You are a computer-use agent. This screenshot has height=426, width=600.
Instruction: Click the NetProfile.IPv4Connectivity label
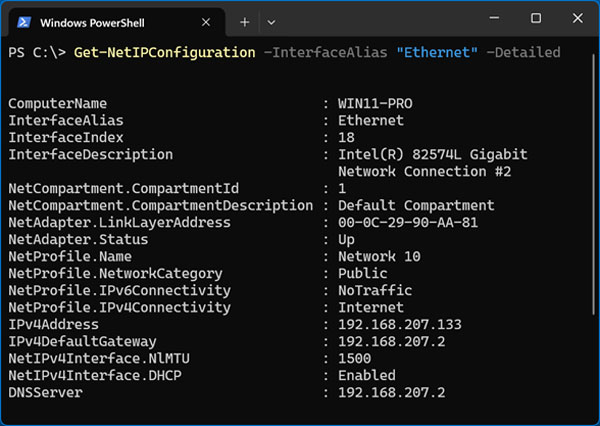tap(119, 307)
